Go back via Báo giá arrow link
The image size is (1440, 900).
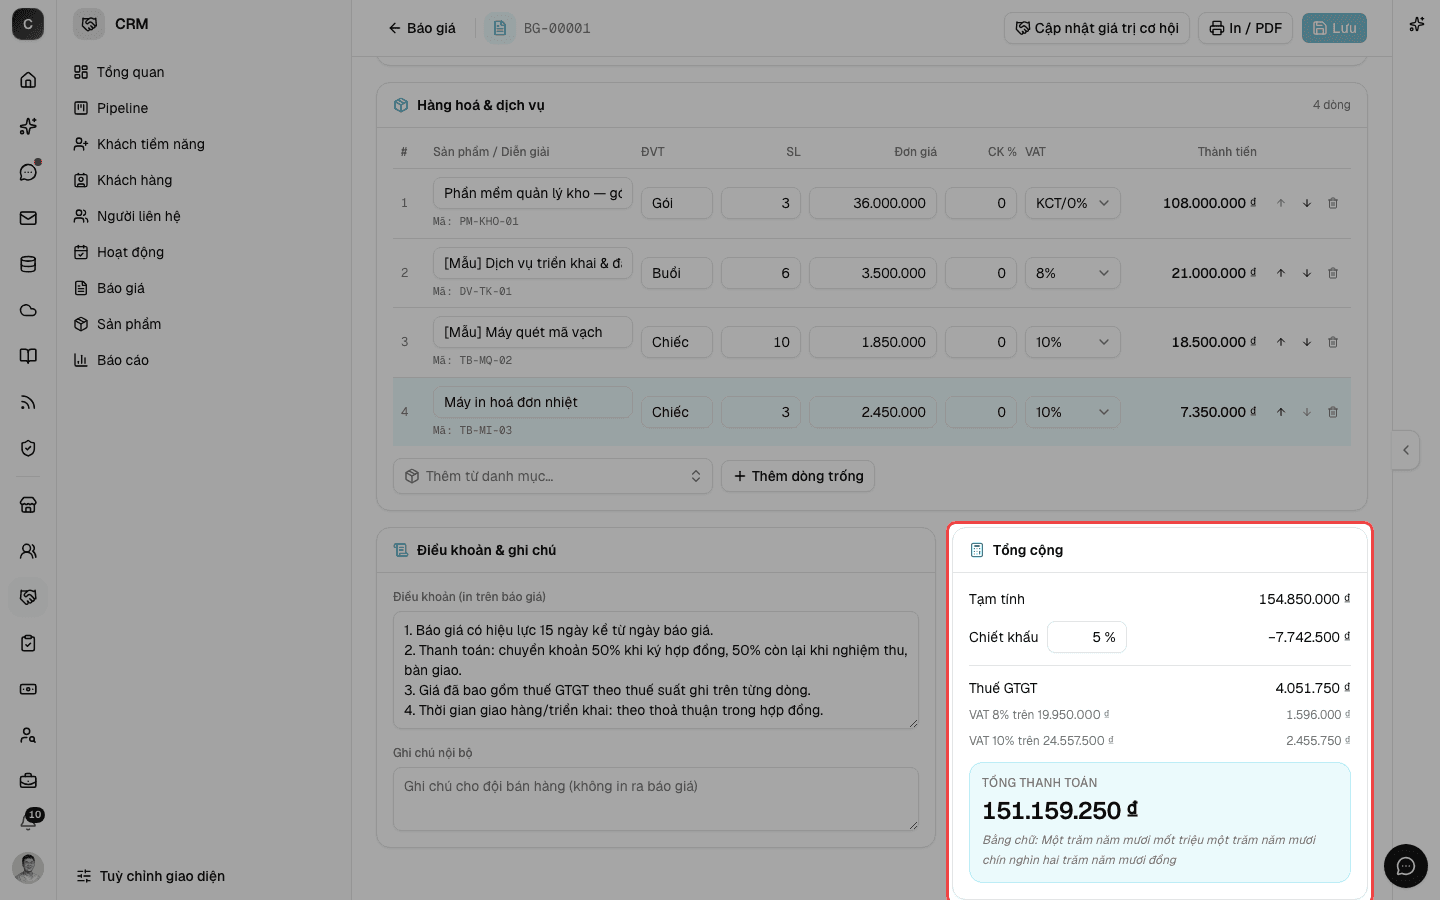(422, 28)
